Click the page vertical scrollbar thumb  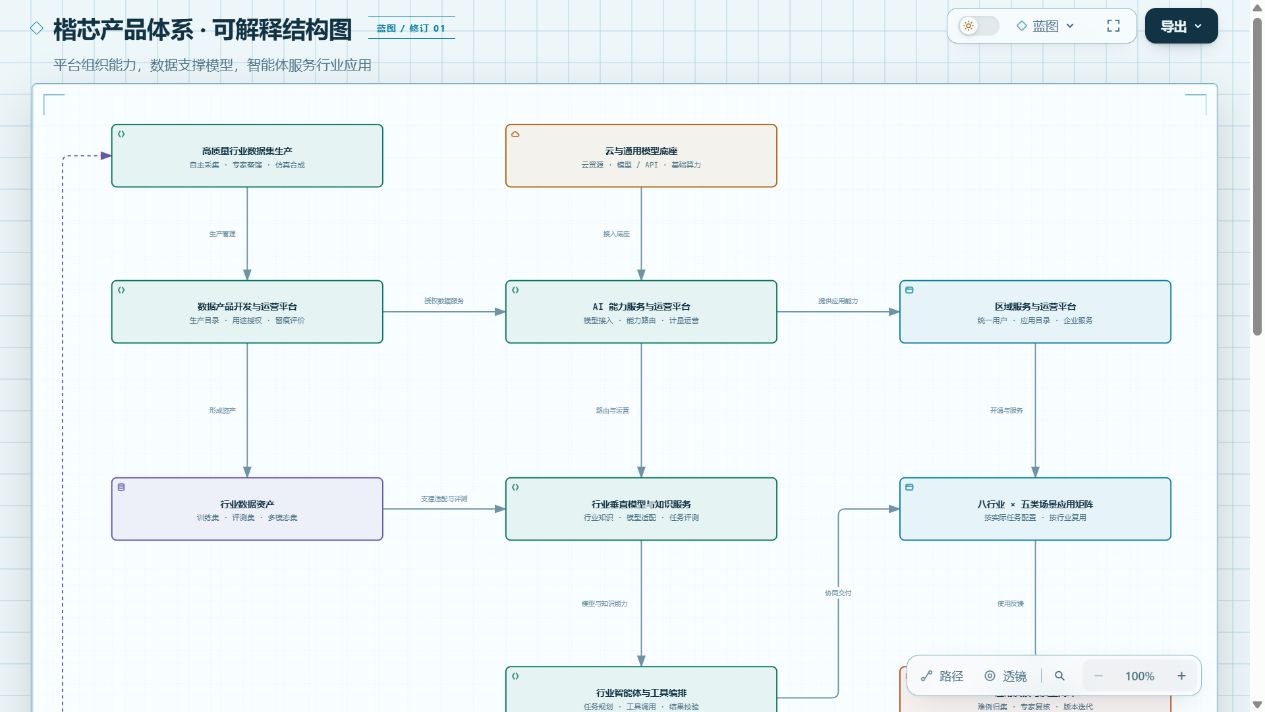(1258, 175)
